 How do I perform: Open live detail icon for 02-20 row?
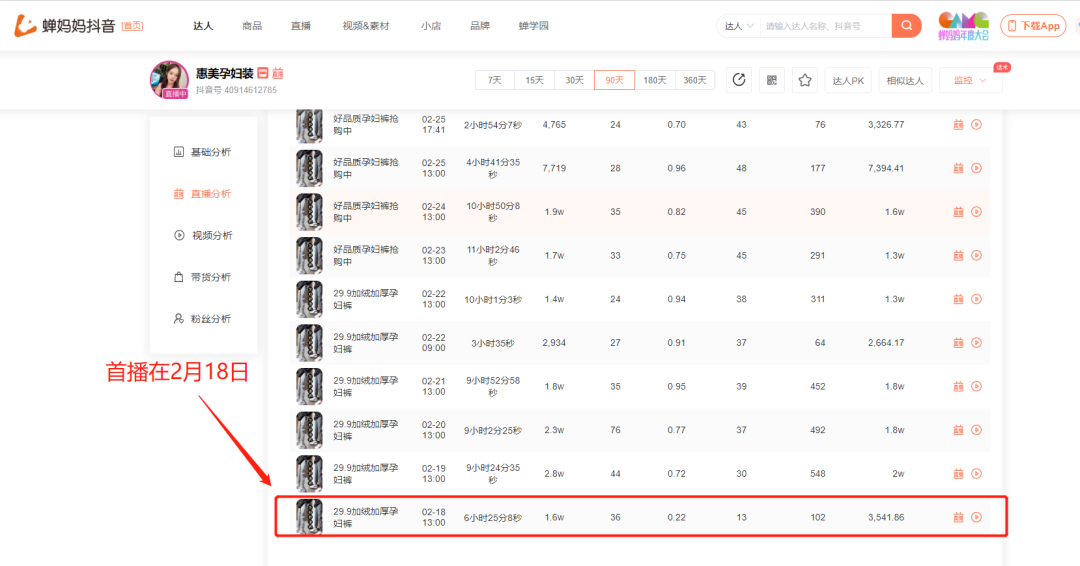[958, 430]
